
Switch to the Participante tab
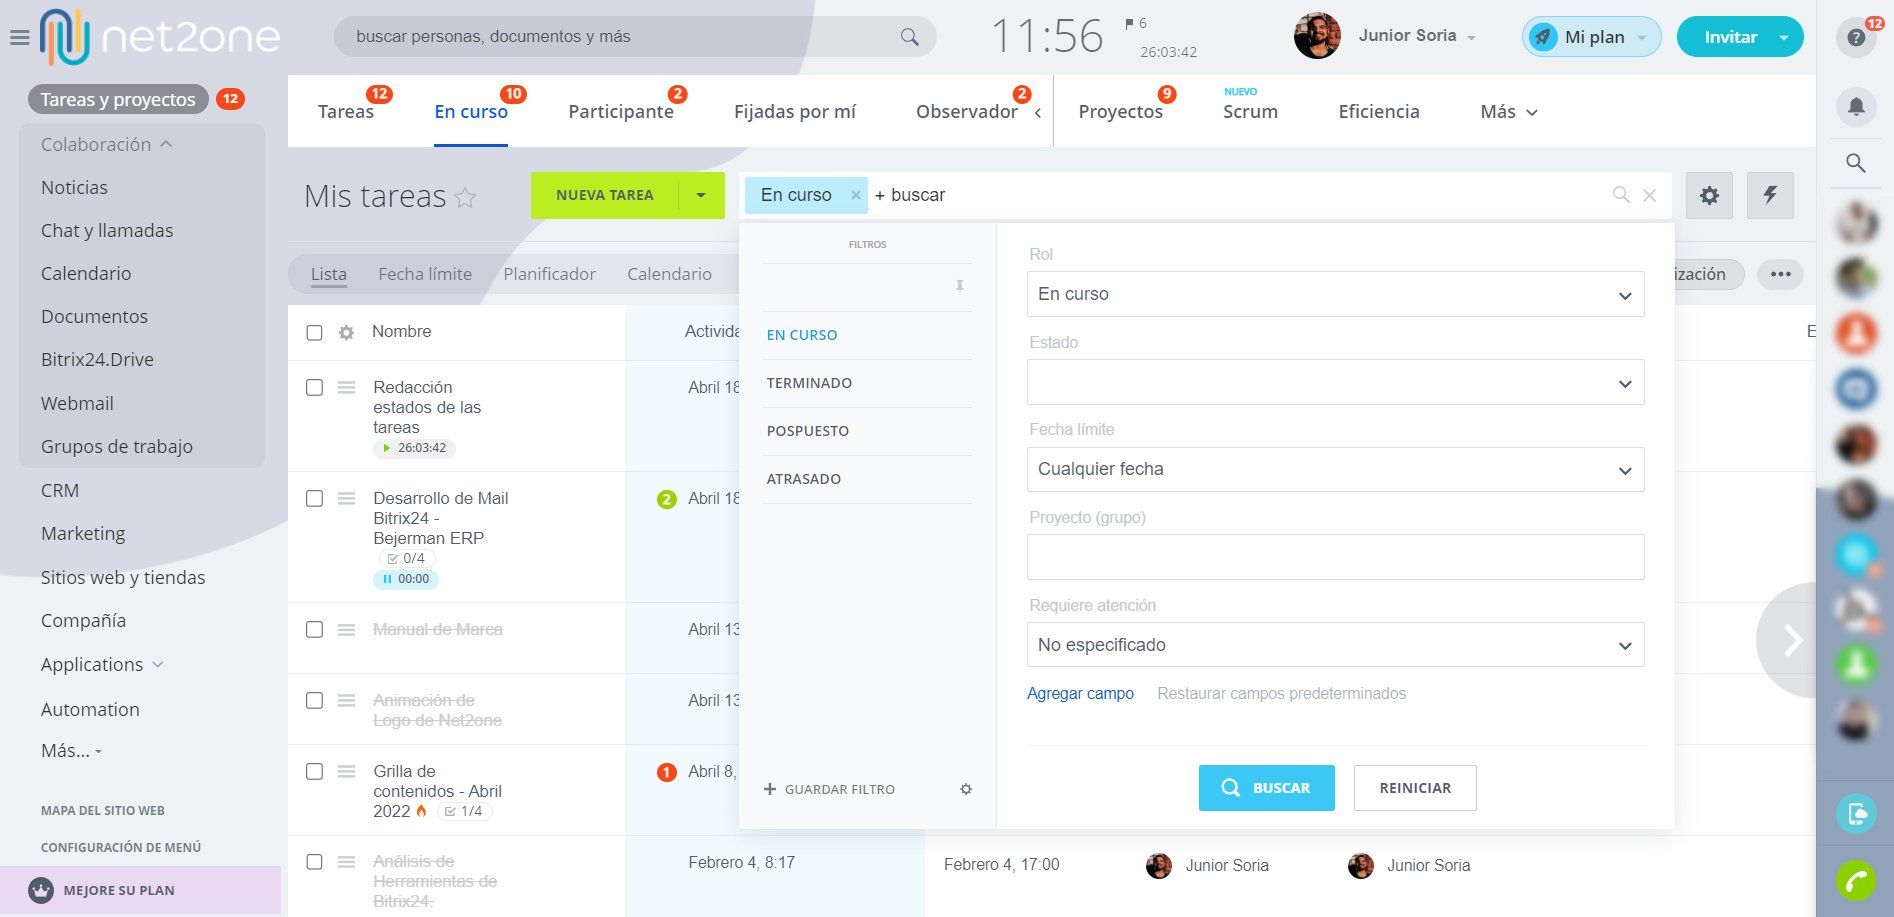[x=621, y=112]
